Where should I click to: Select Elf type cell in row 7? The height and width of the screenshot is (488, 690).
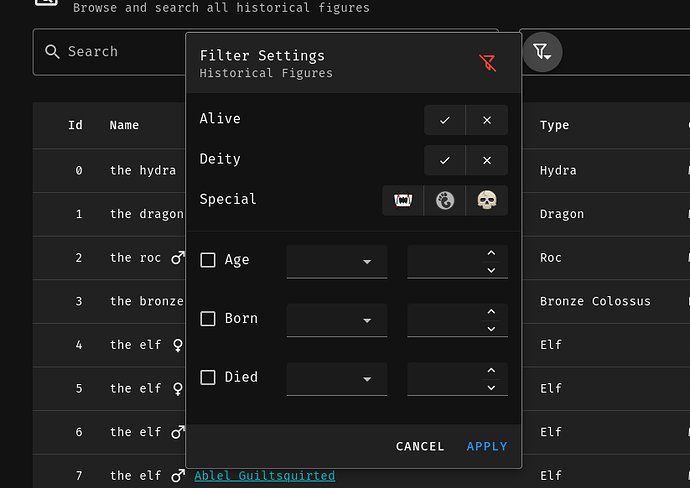point(551,476)
